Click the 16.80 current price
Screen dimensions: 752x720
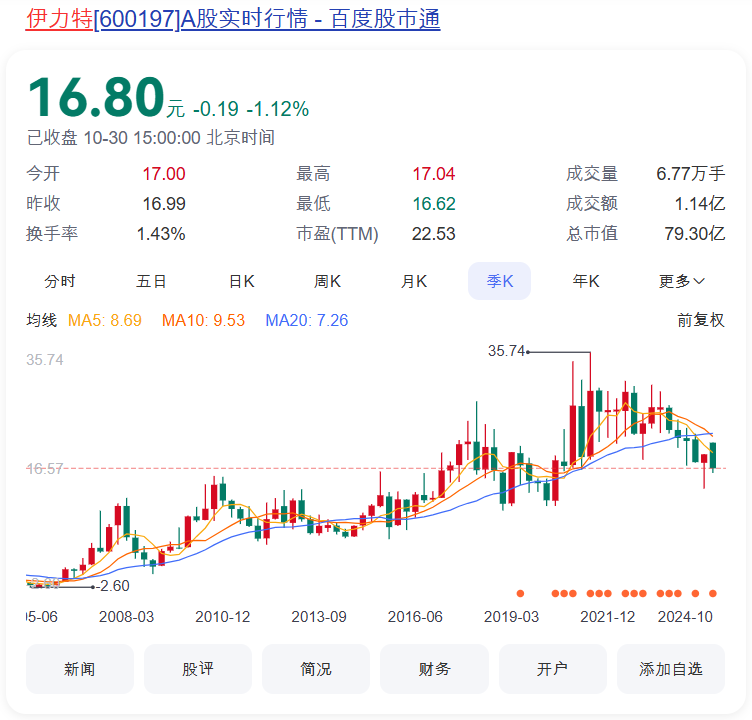(96, 97)
